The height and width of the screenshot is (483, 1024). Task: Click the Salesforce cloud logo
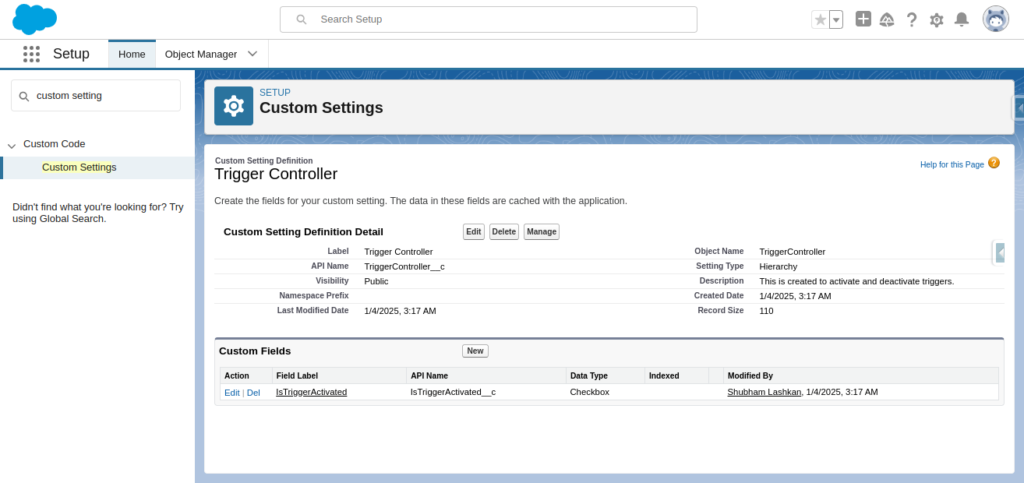(35, 20)
